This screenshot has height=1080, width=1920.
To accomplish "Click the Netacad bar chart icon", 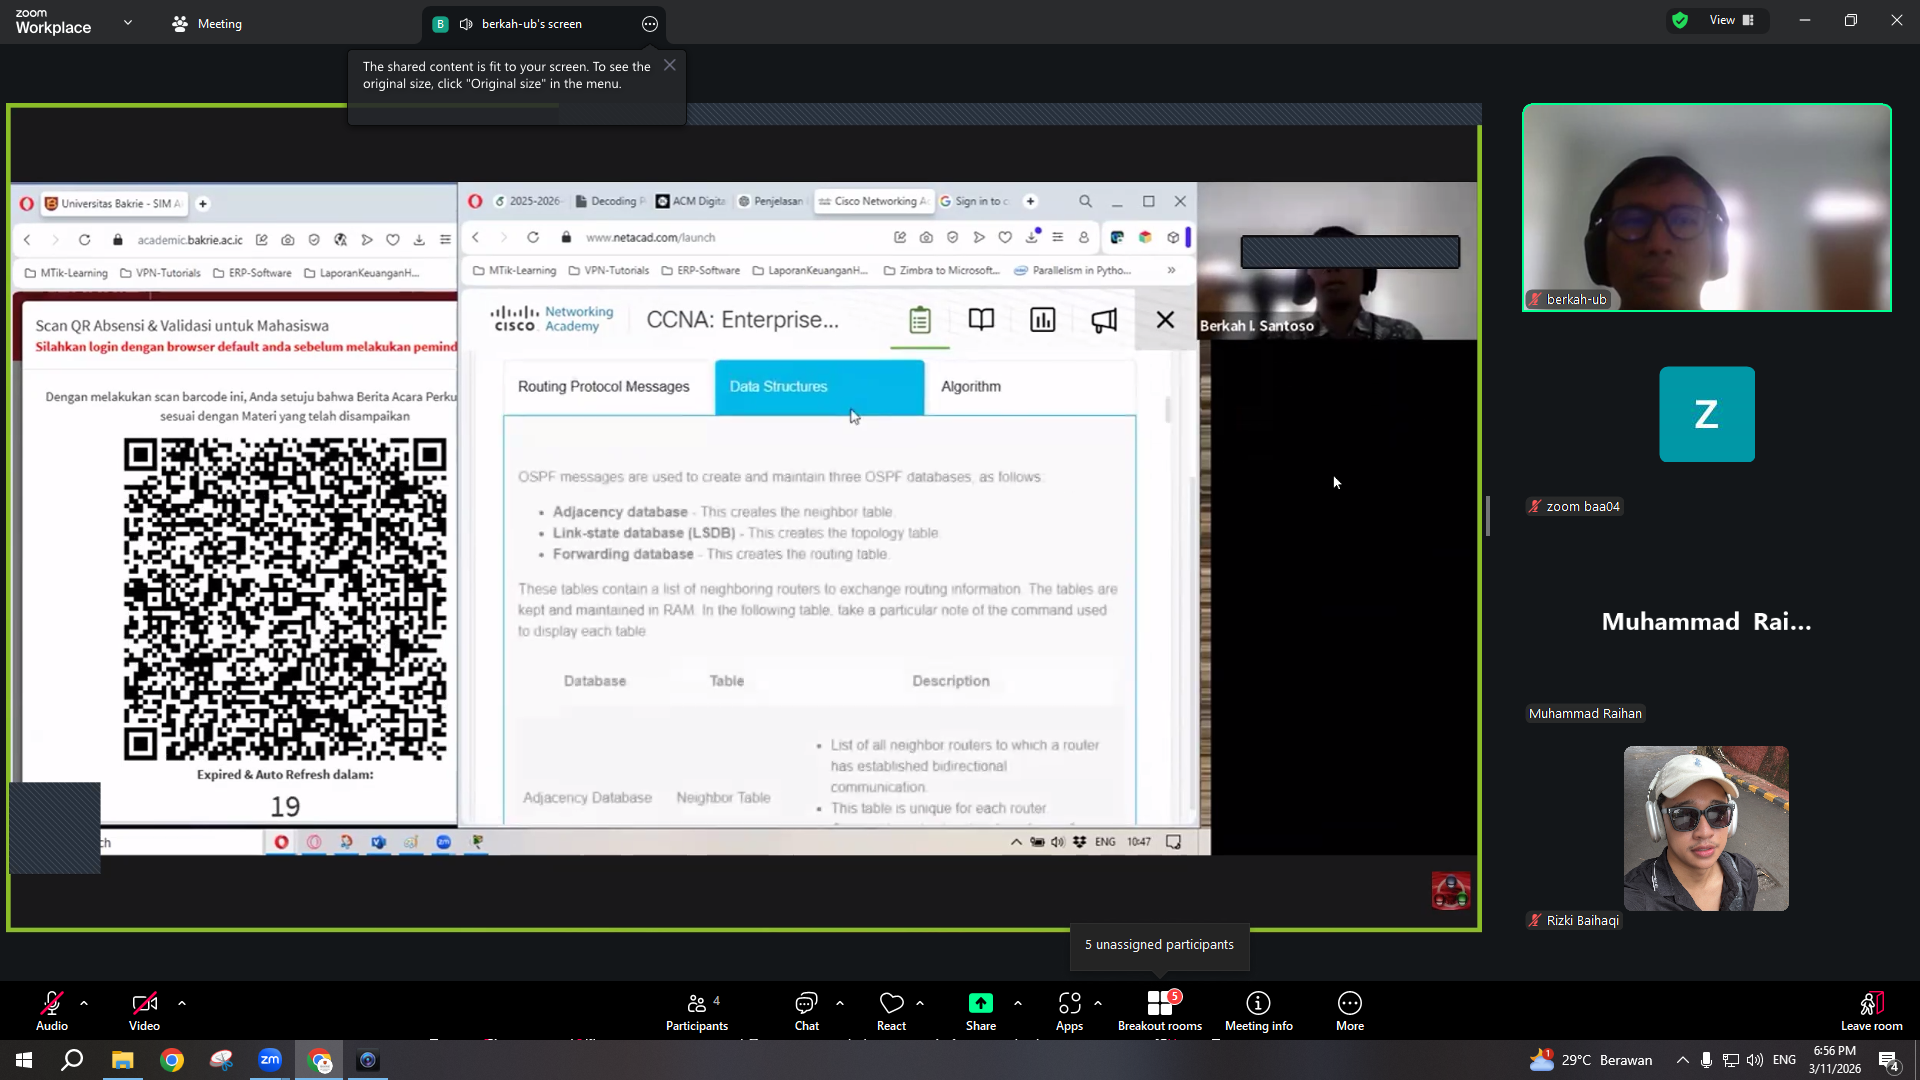I will click(x=1043, y=320).
